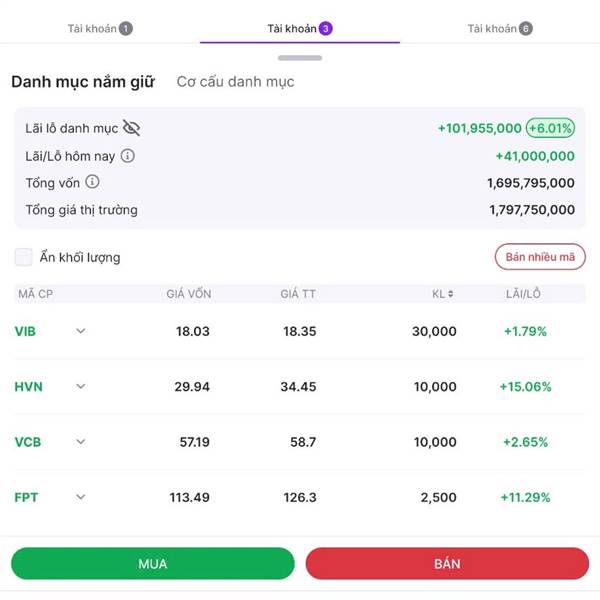Switch to the active Tài khoản 3 tab
Viewport: 600px width, 600px height.
tap(300, 29)
